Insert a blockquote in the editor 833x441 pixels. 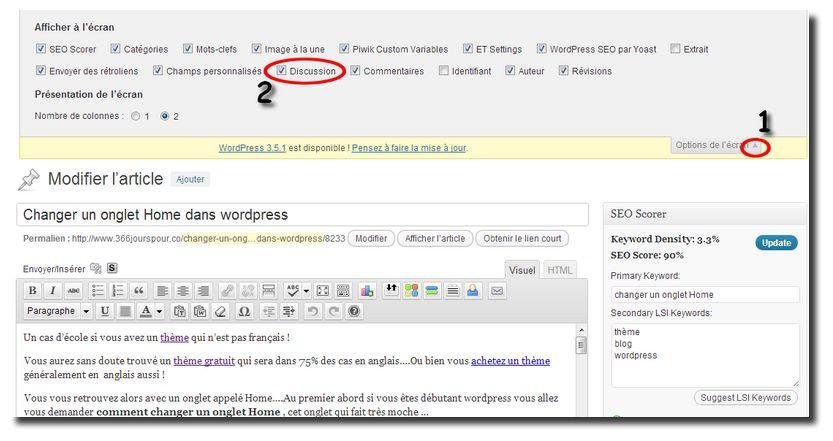139,291
